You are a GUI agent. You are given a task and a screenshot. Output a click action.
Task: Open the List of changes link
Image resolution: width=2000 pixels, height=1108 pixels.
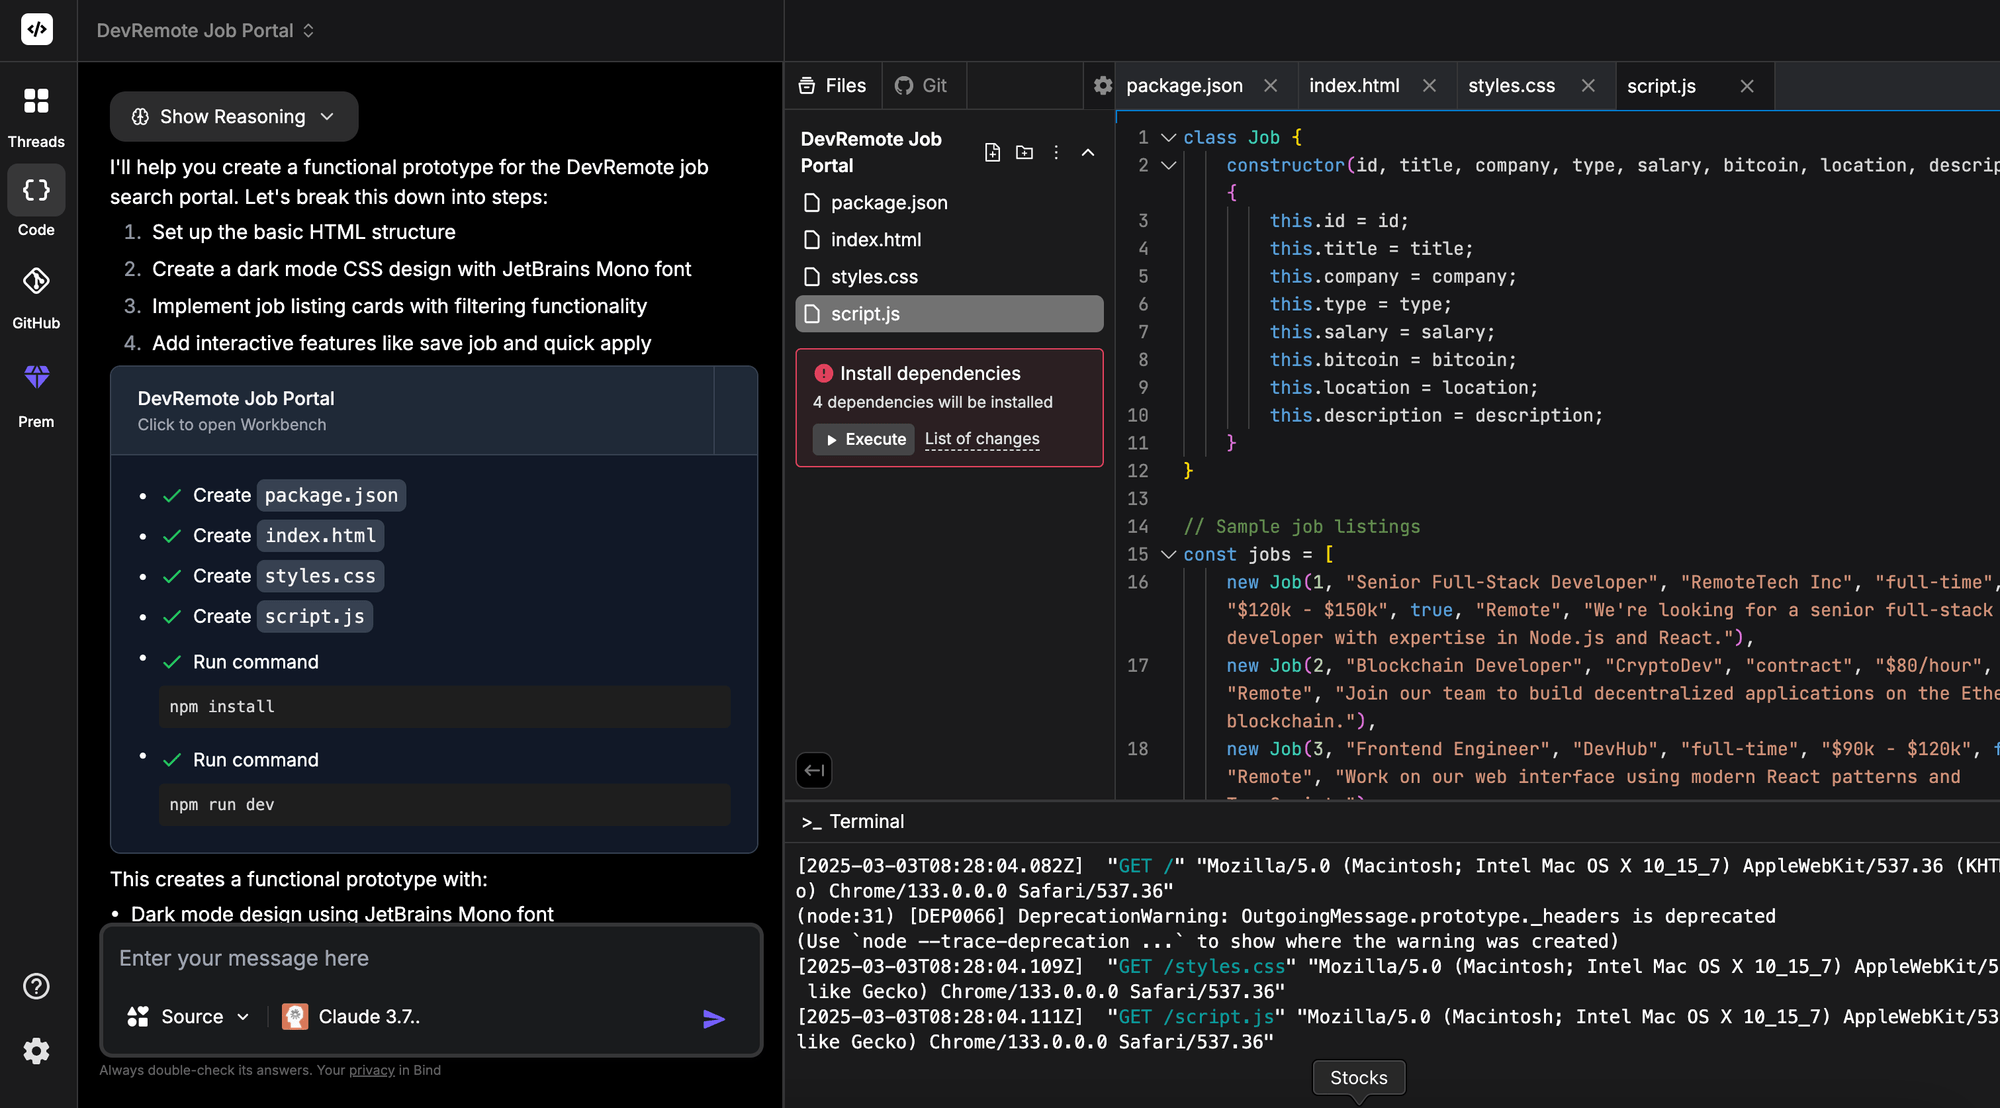(x=981, y=439)
